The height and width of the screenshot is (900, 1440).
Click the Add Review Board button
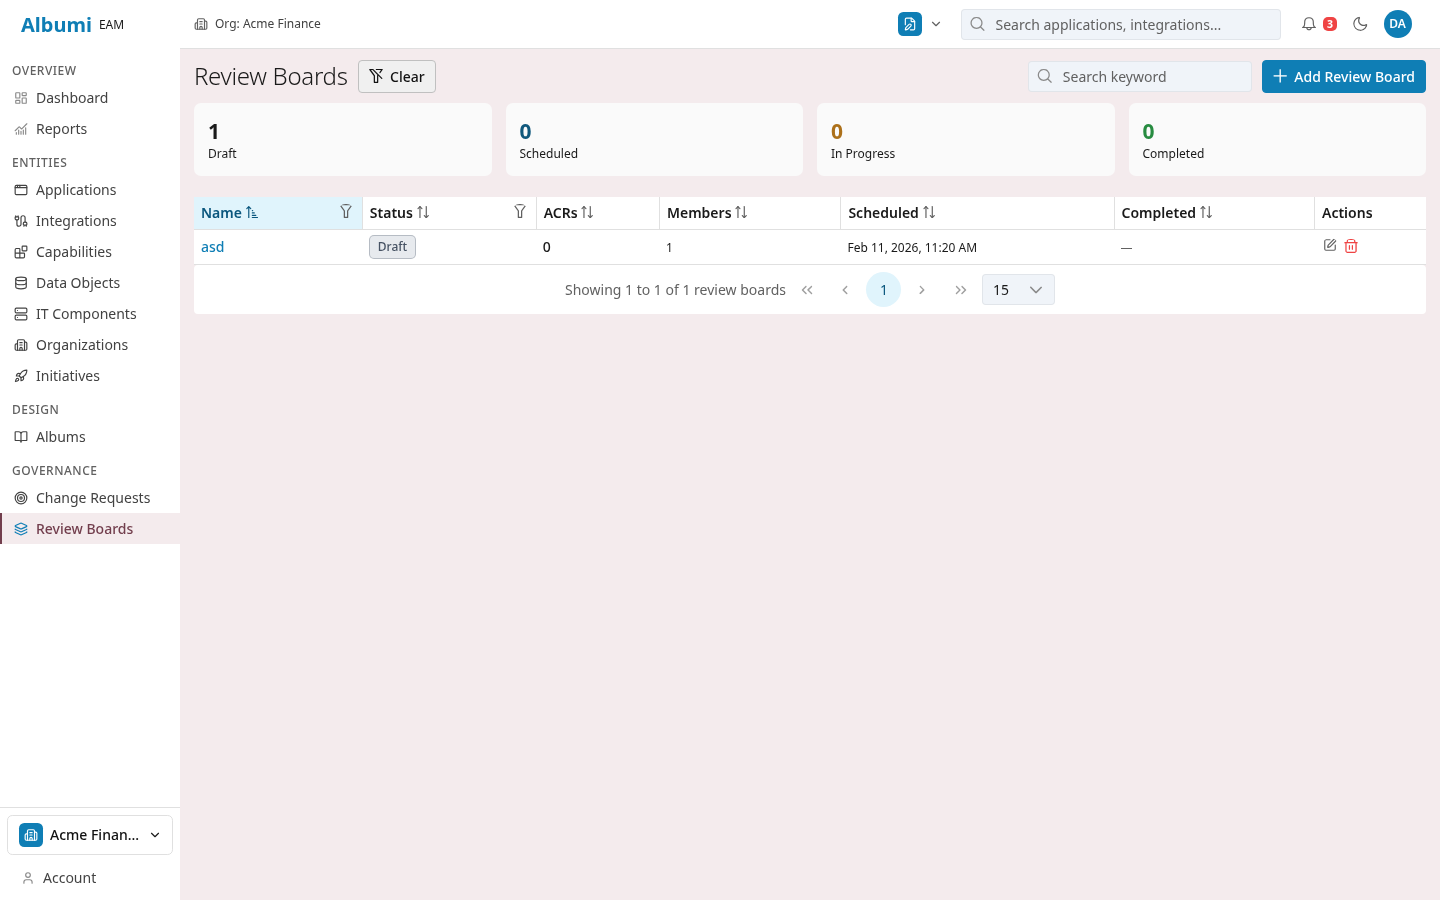point(1343,77)
